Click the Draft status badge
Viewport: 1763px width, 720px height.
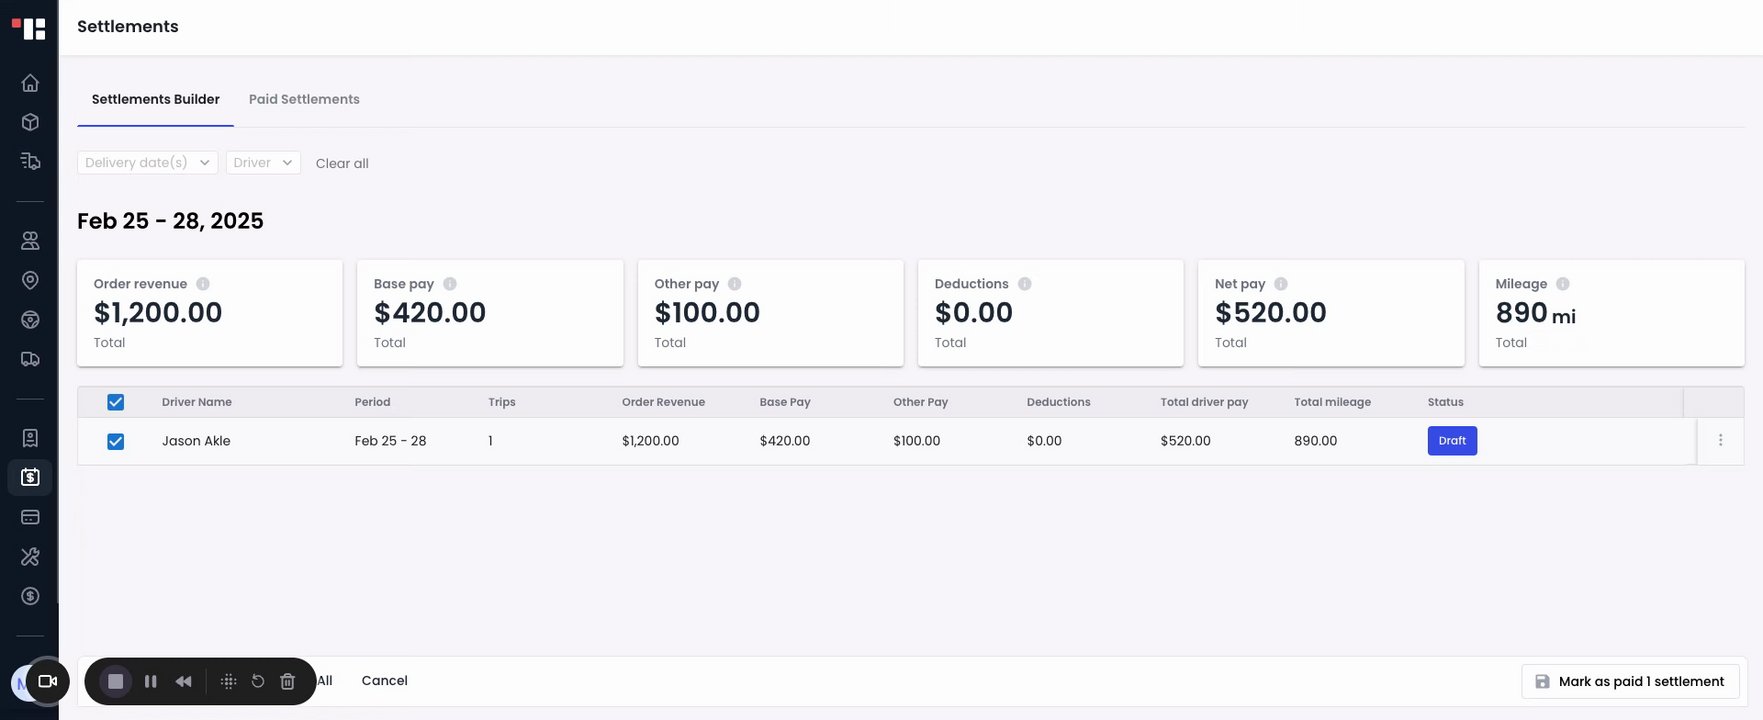[x=1451, y=441]
